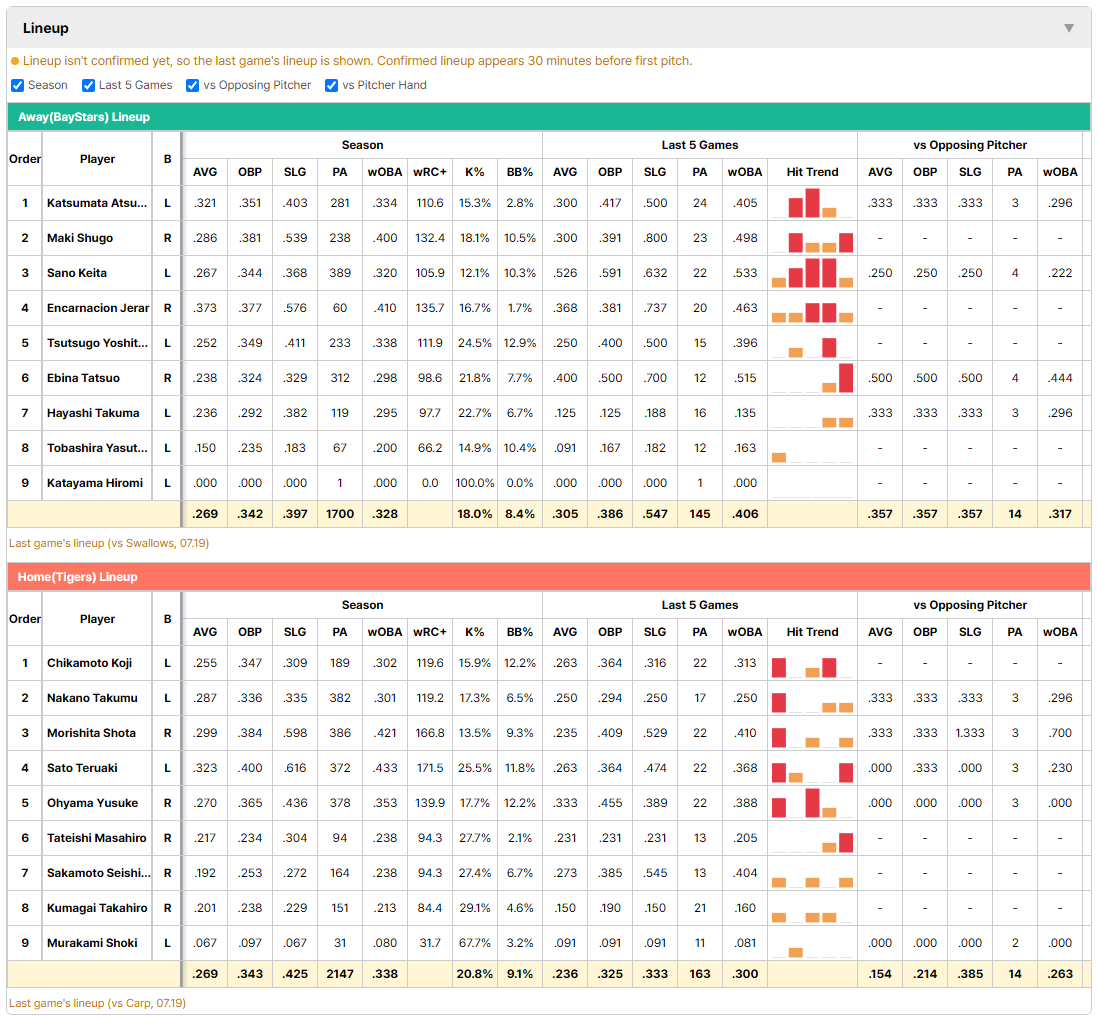The image size is (1098, 1021).
Task: Toggle the Last 5 Games checkbox
Action: pyautogui.click(x=88, y=85)
